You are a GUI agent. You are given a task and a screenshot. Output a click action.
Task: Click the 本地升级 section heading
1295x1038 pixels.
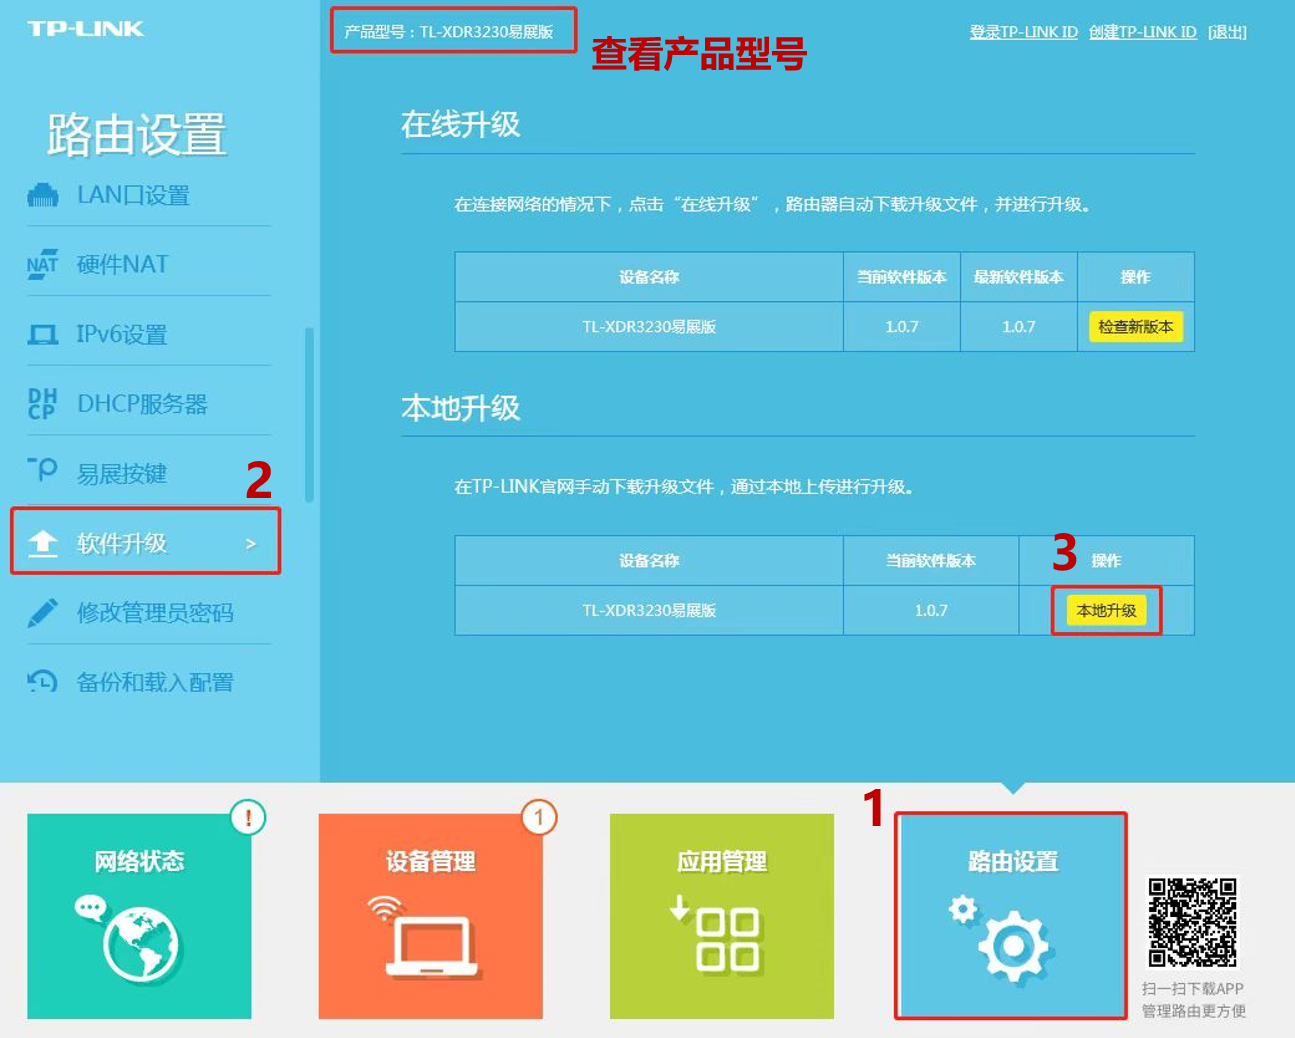(x=460, y=407)
